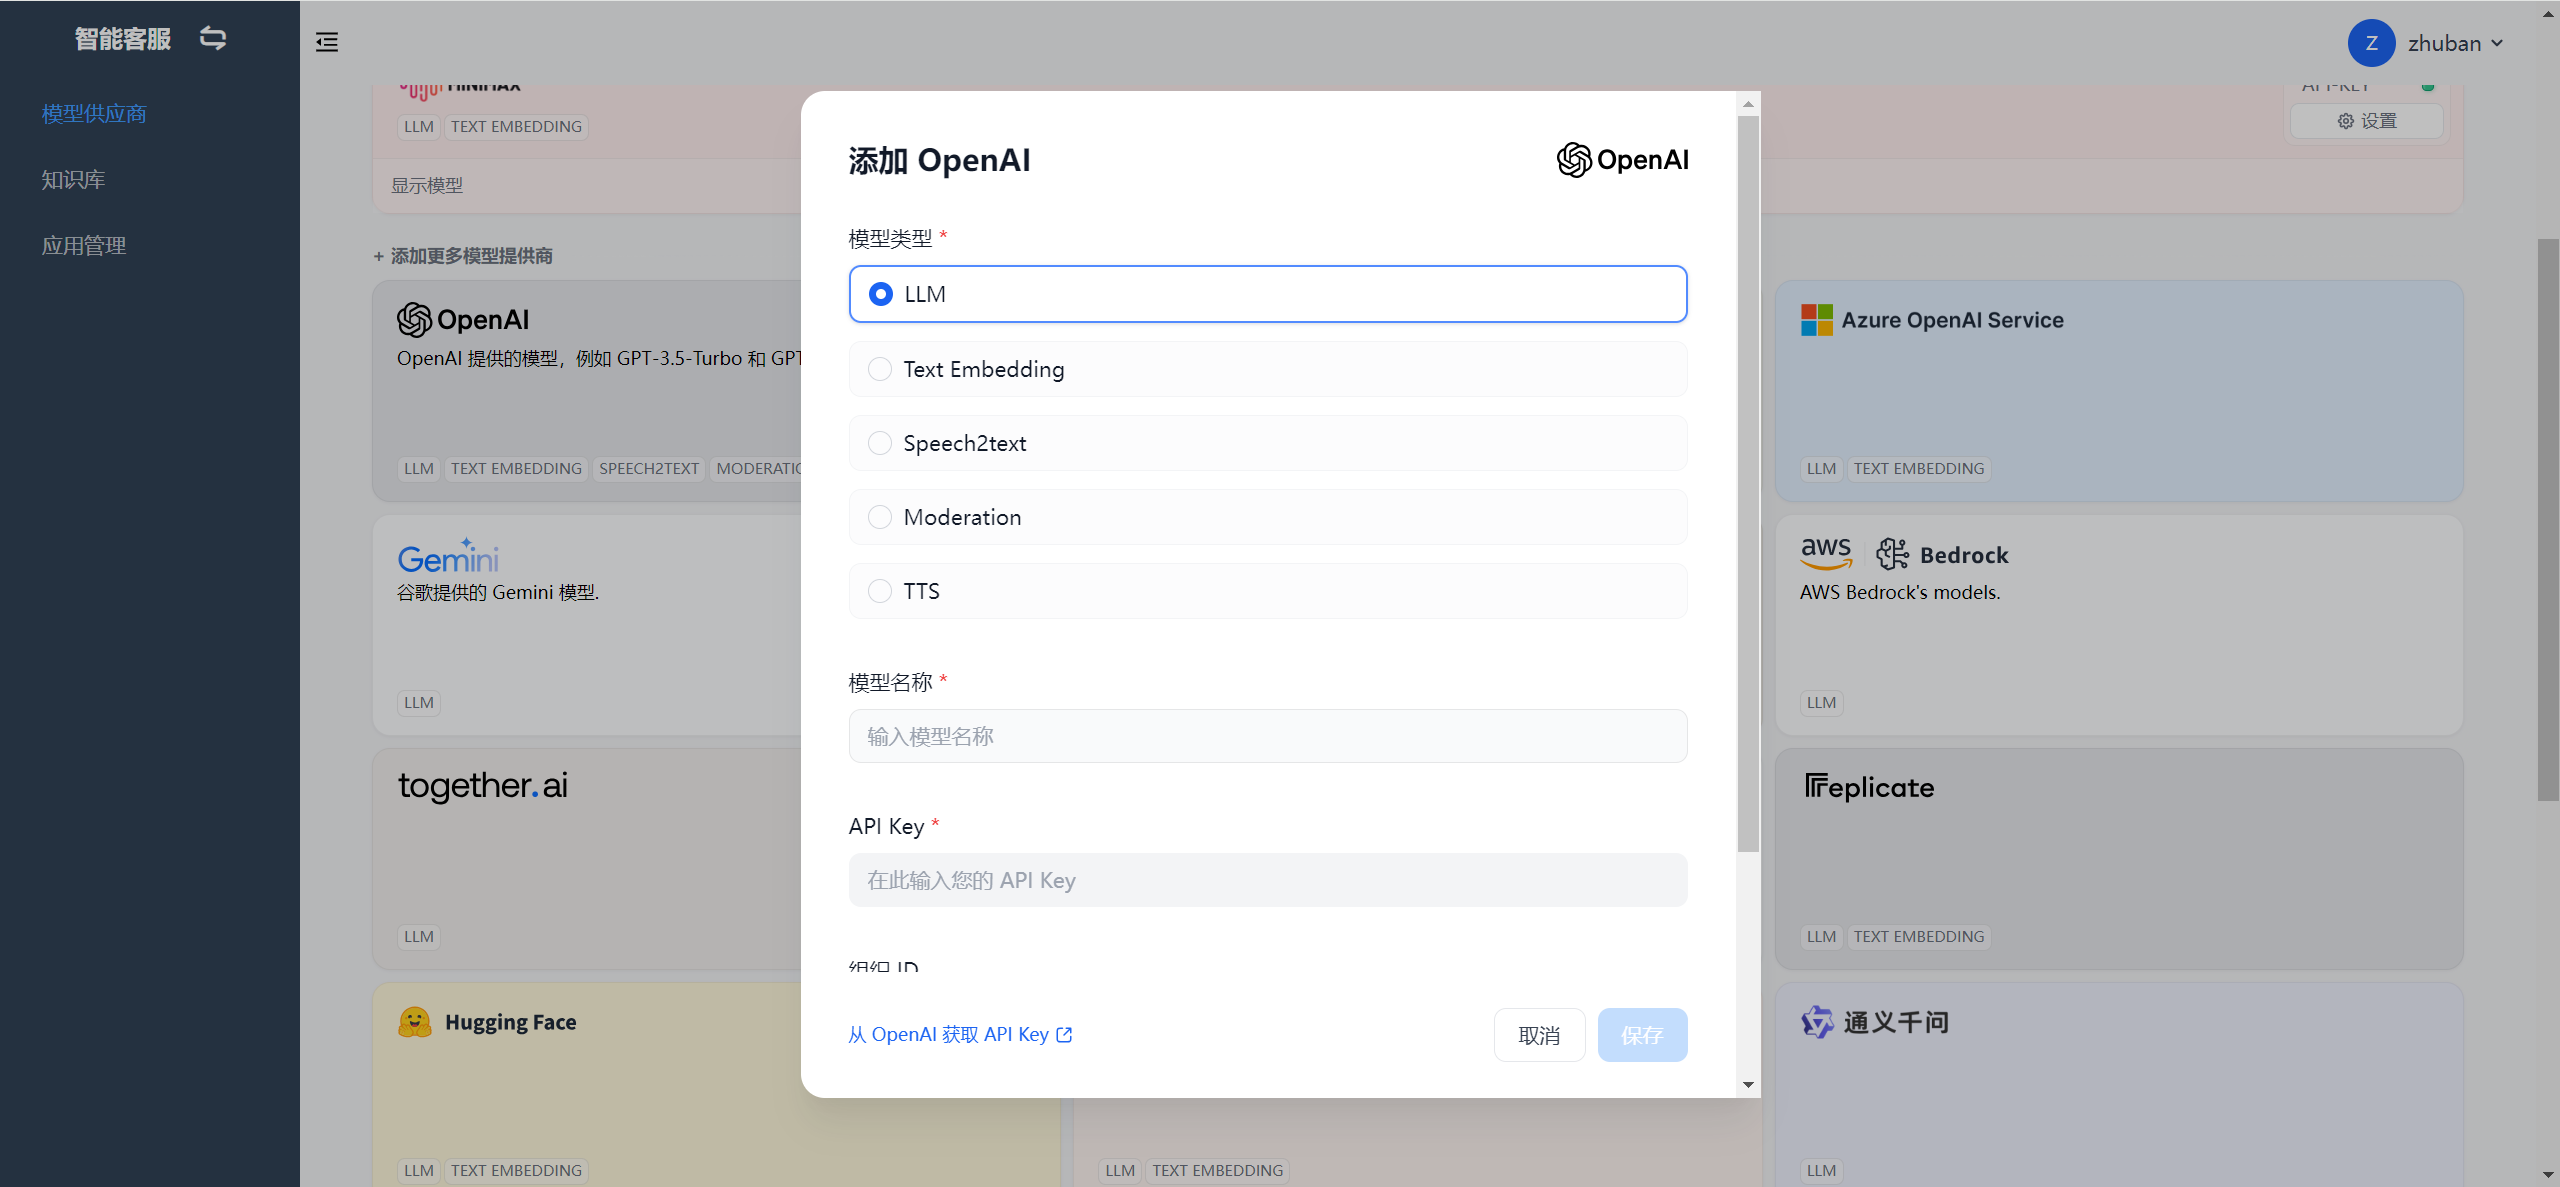2560x1187 pixels.
Task: Click TEXT EMBEDDING tag on Hugging Face card
Action: coord(516,1171)
